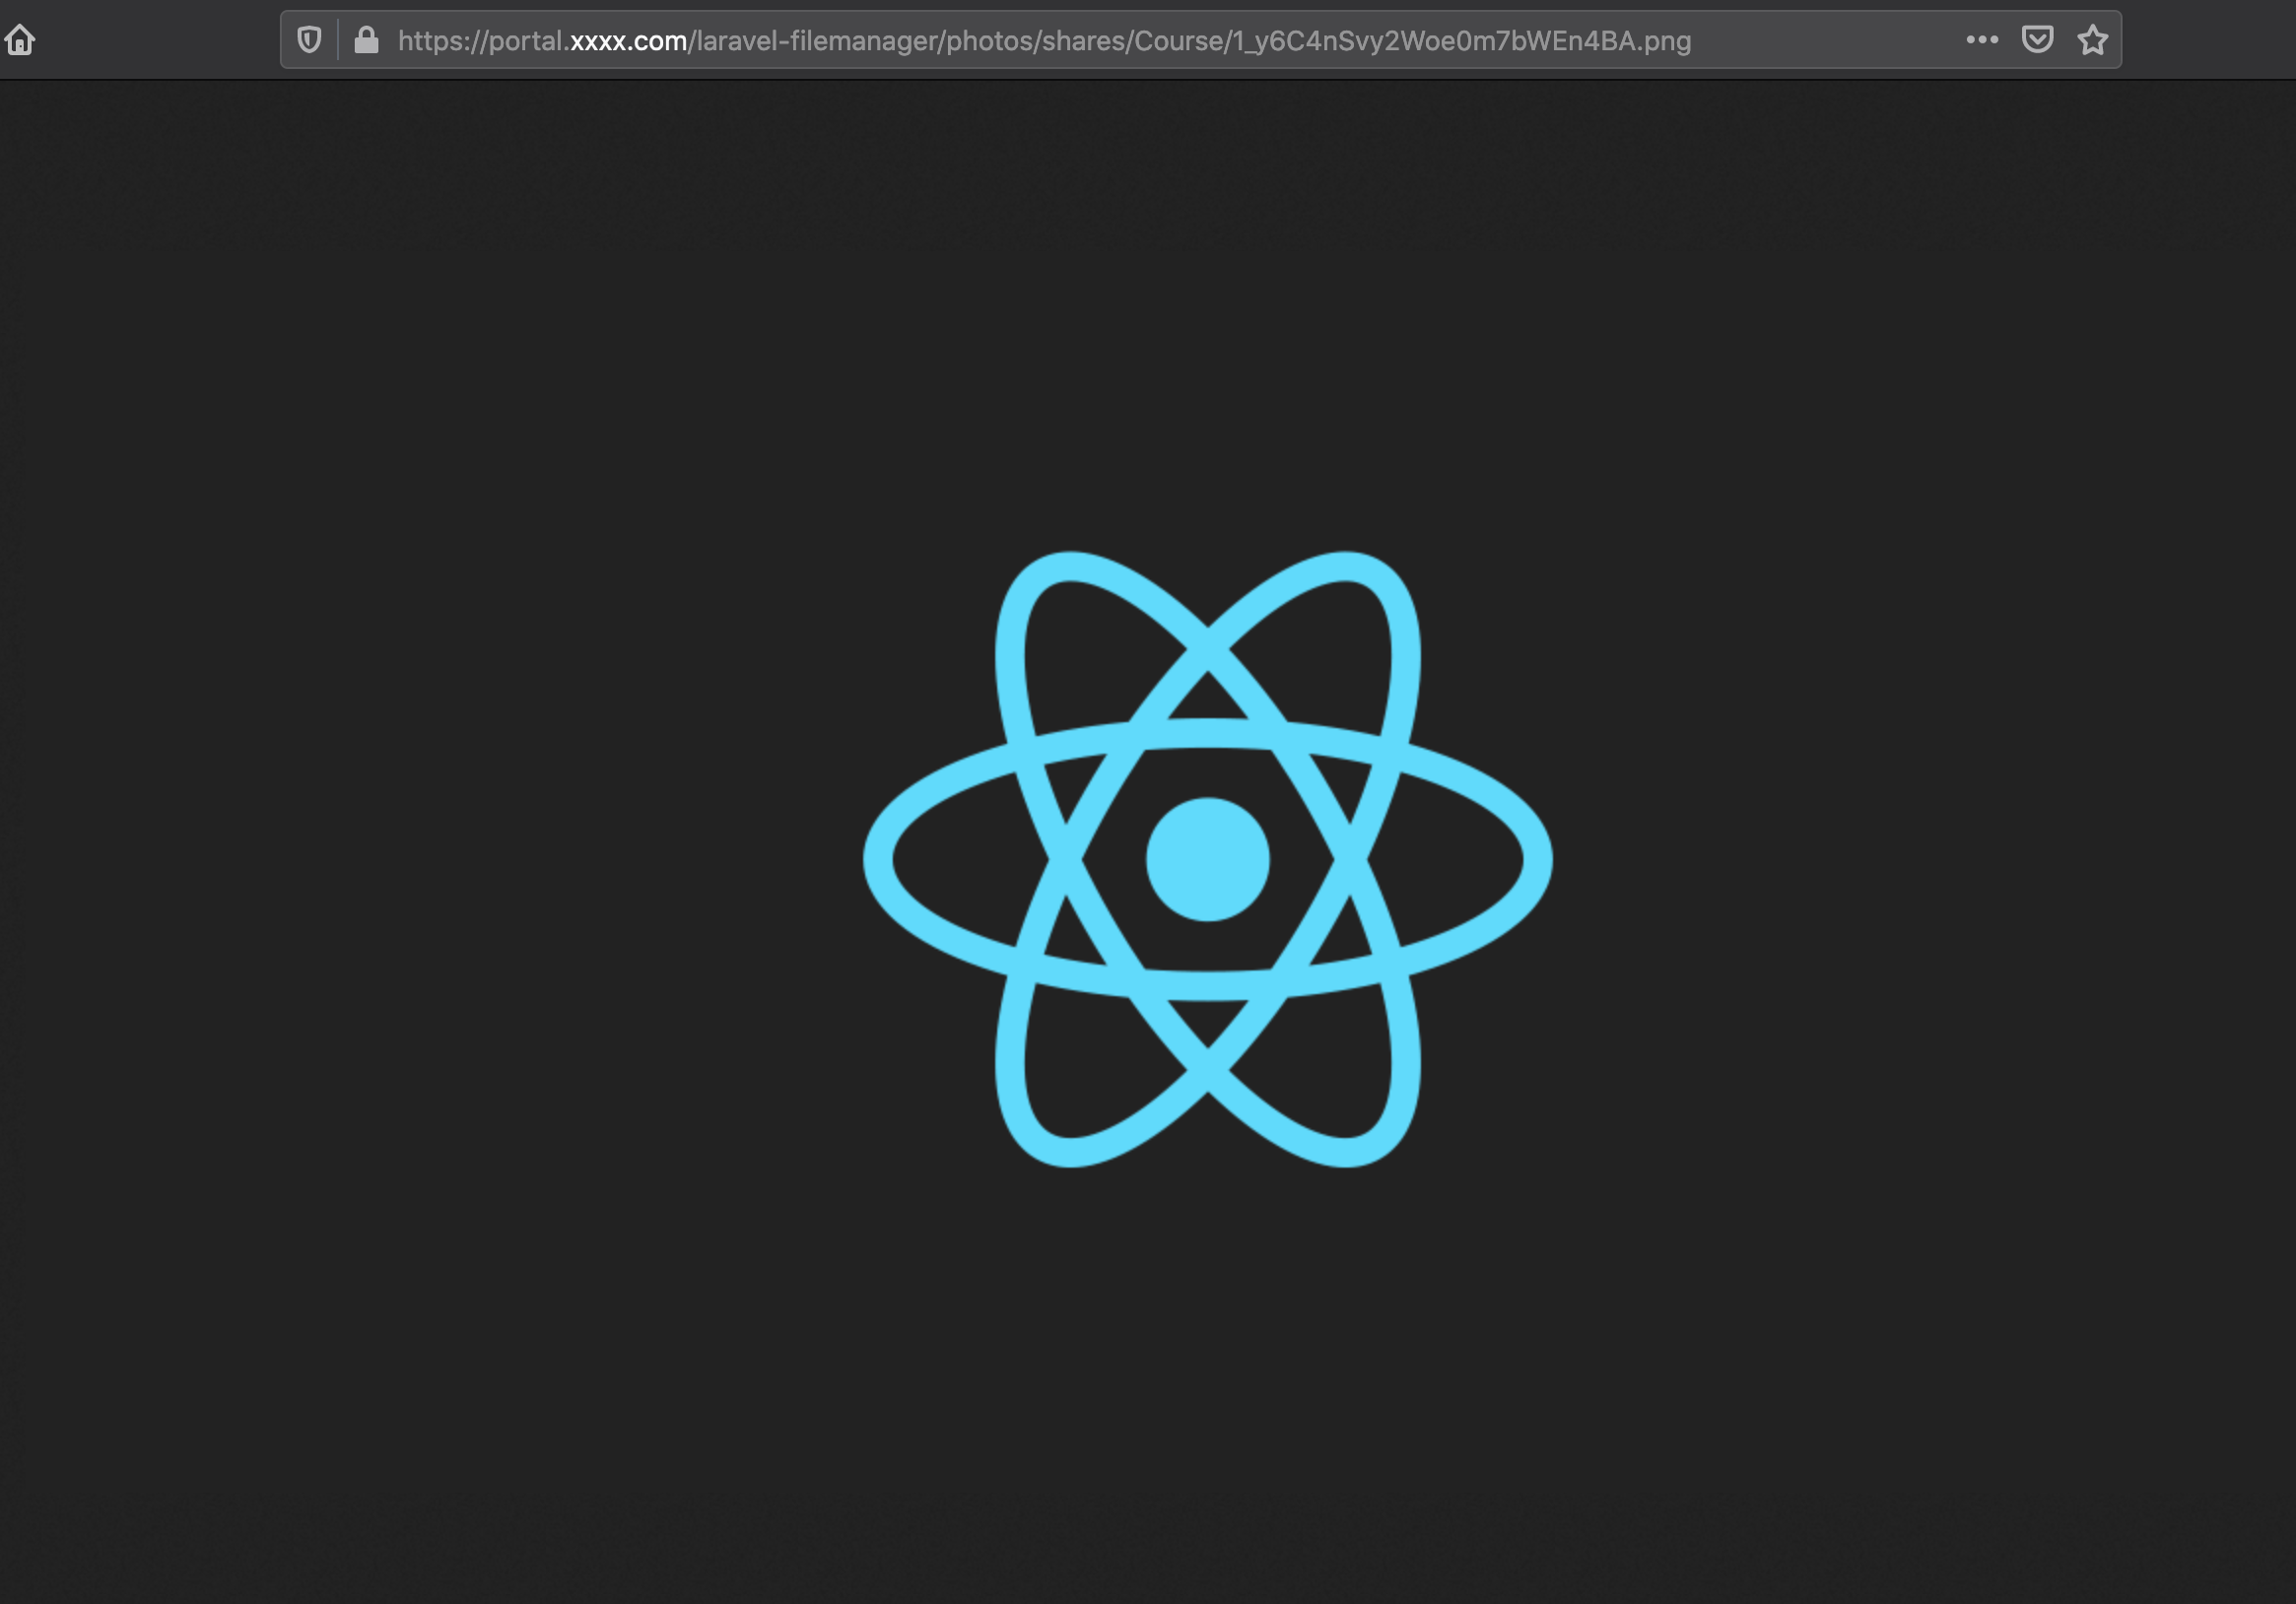Save the page to Pocket
Viewport: 2296px width, 1604px height.
pyautogui.click(x=2038, y=40)
